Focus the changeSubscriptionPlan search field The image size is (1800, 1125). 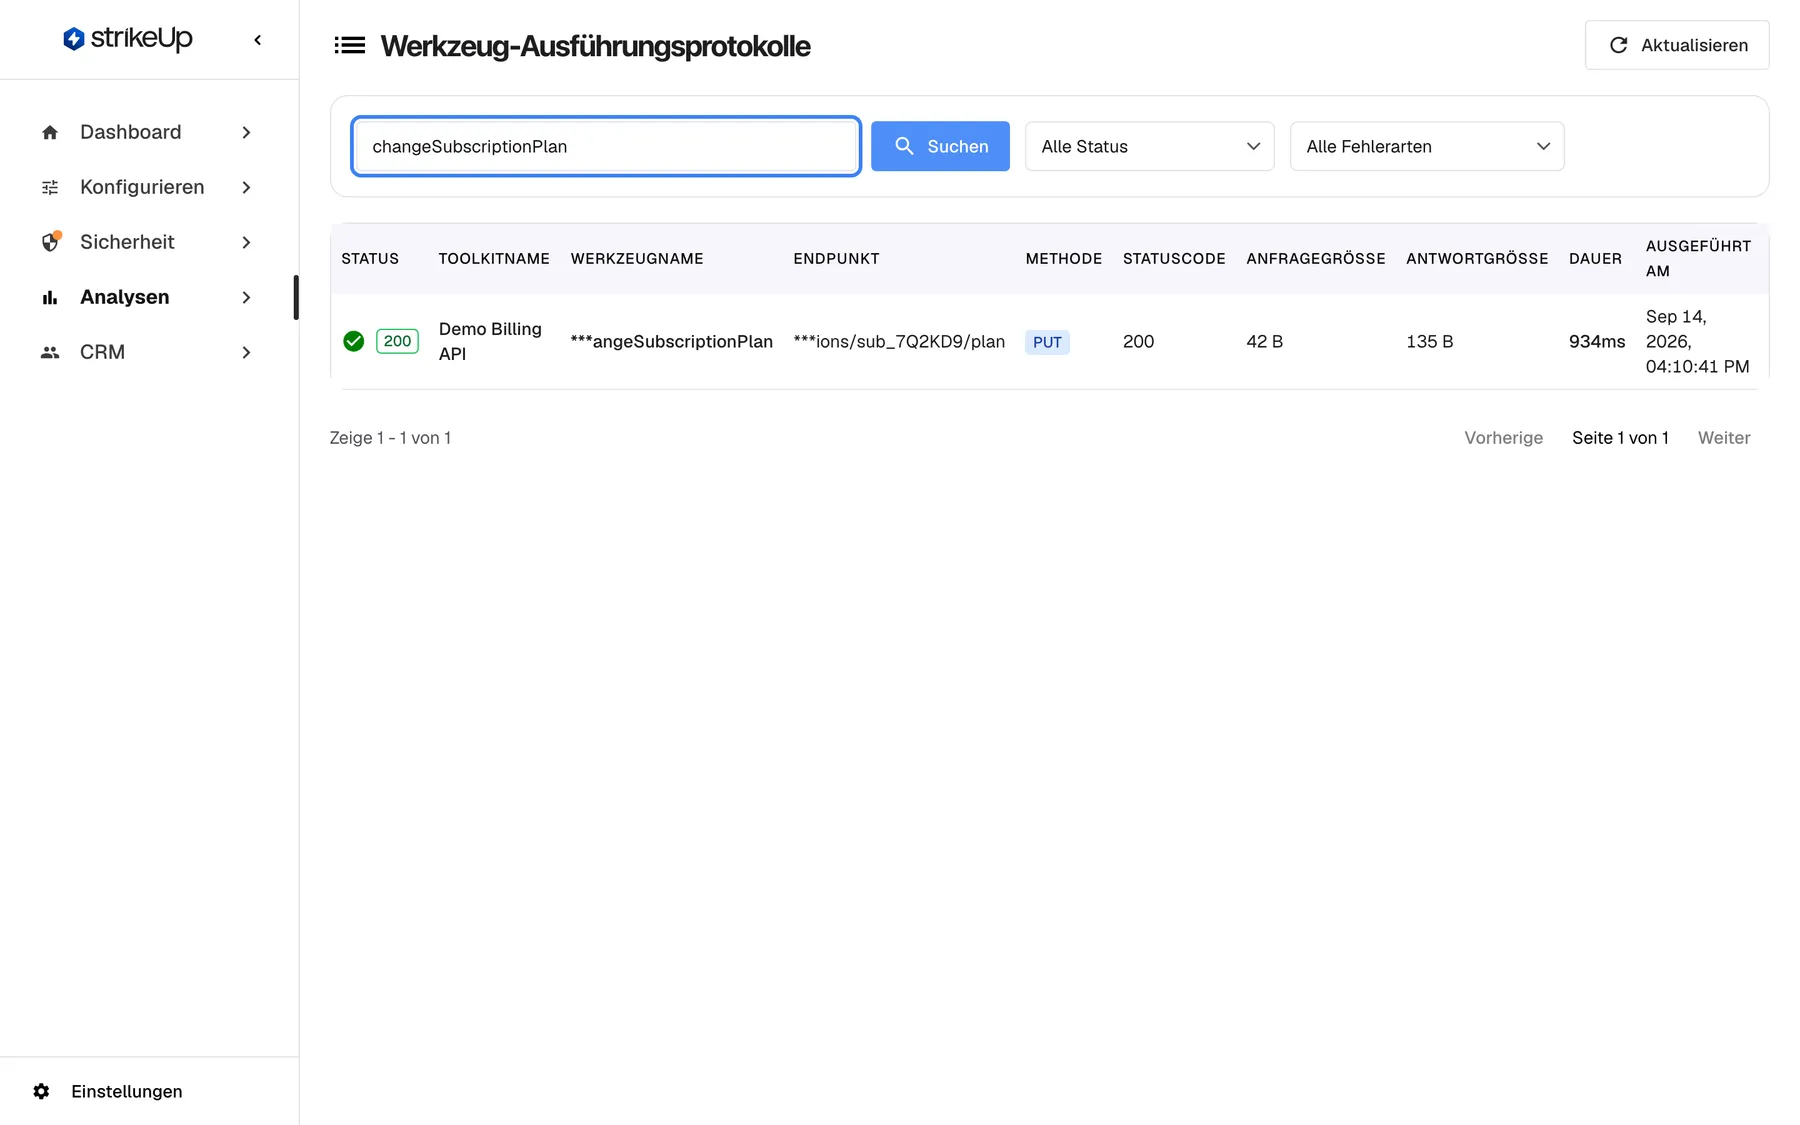[x=606, y=146]
